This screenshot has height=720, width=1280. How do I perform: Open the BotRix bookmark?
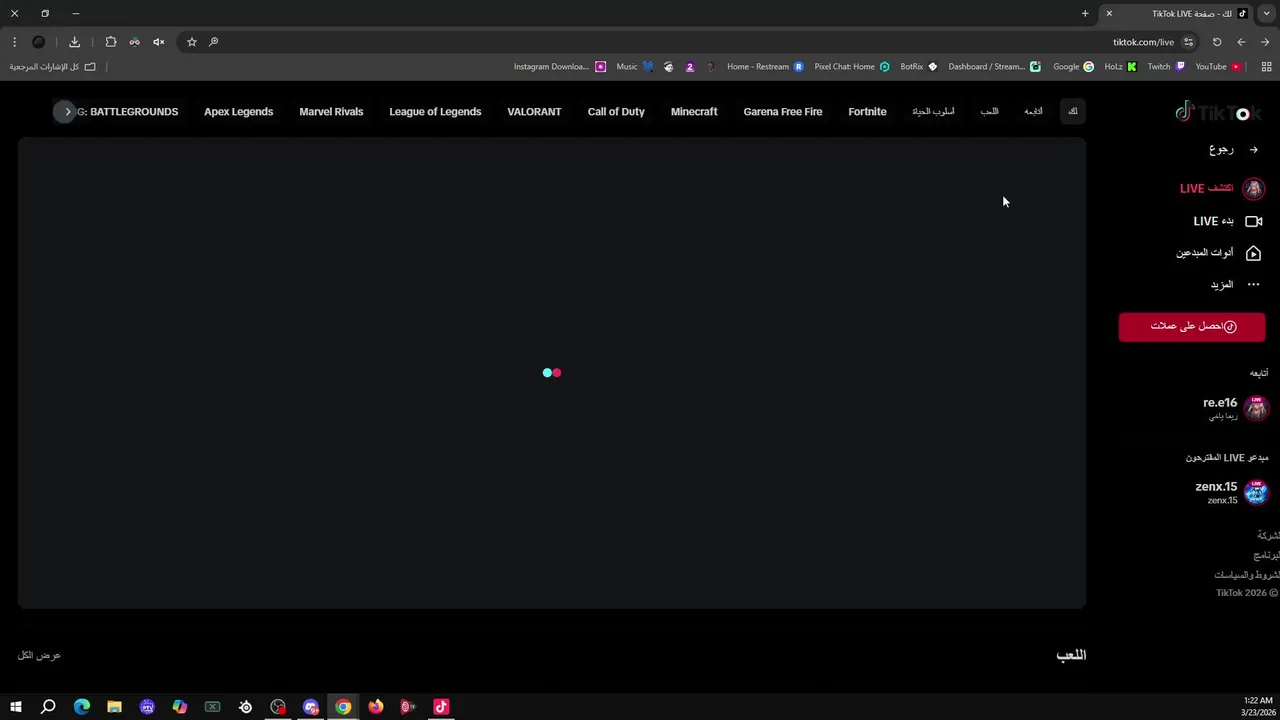[x=919, y=67]
